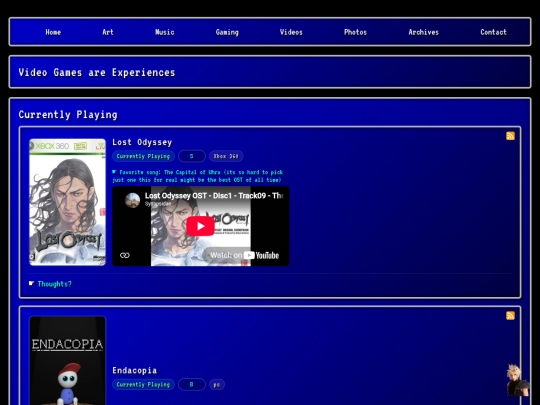Click the Lost Odyssey game title
The image size is (540, 405).
142,142
